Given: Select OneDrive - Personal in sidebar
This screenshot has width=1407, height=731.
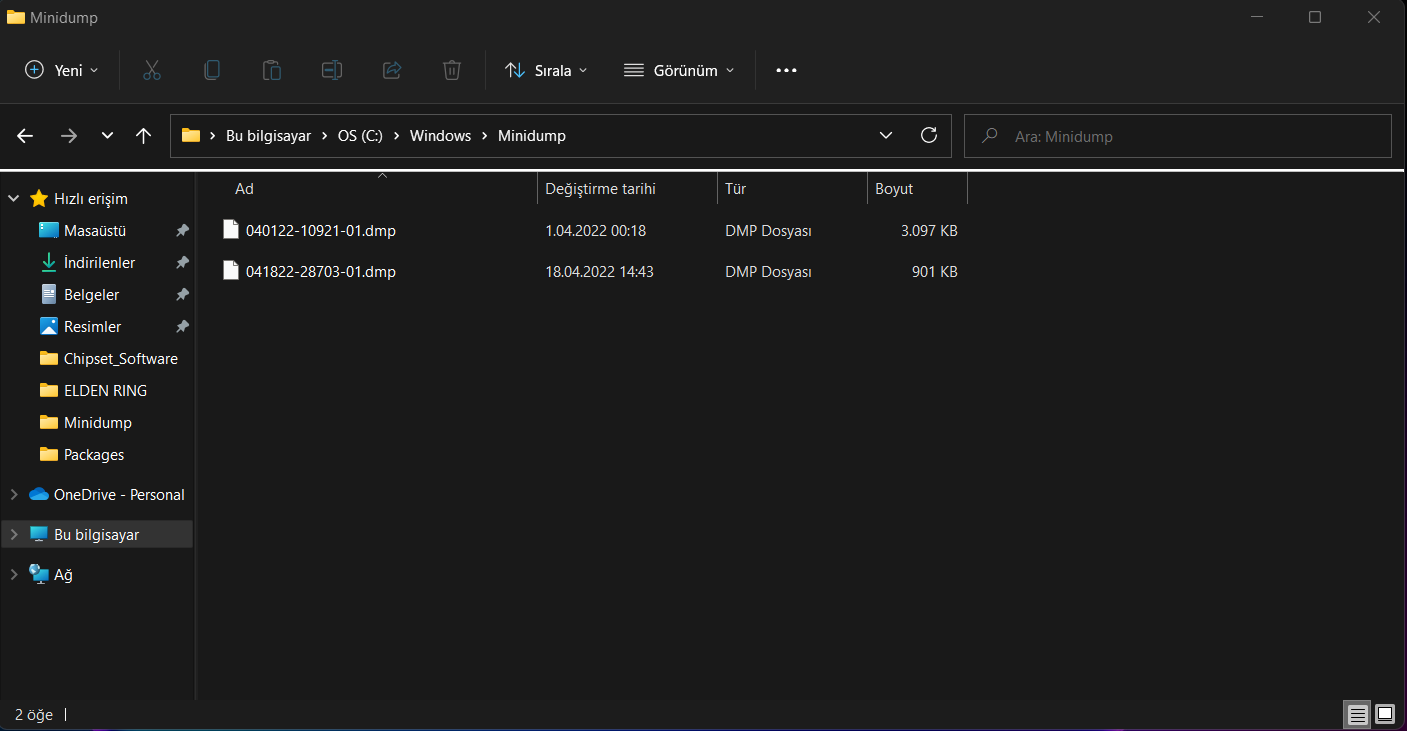Looking at the screenshot, I should tap(119, 495).
